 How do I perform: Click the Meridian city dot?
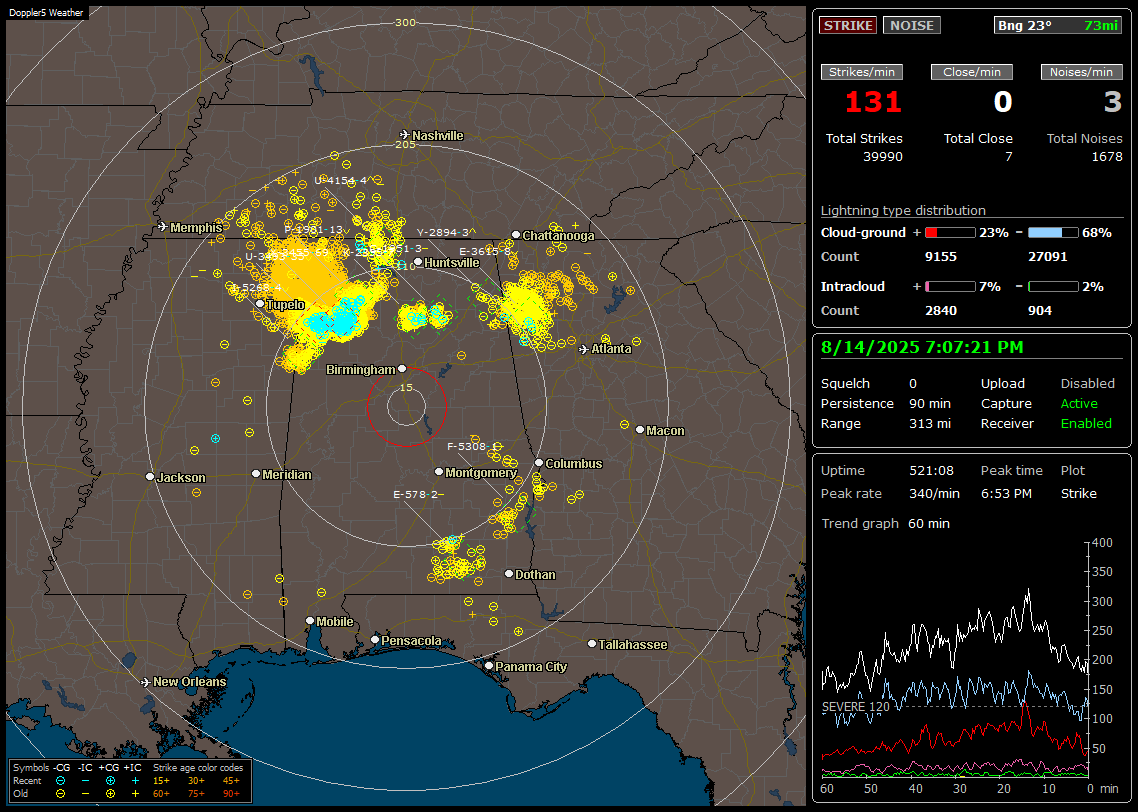click(256, 474)
